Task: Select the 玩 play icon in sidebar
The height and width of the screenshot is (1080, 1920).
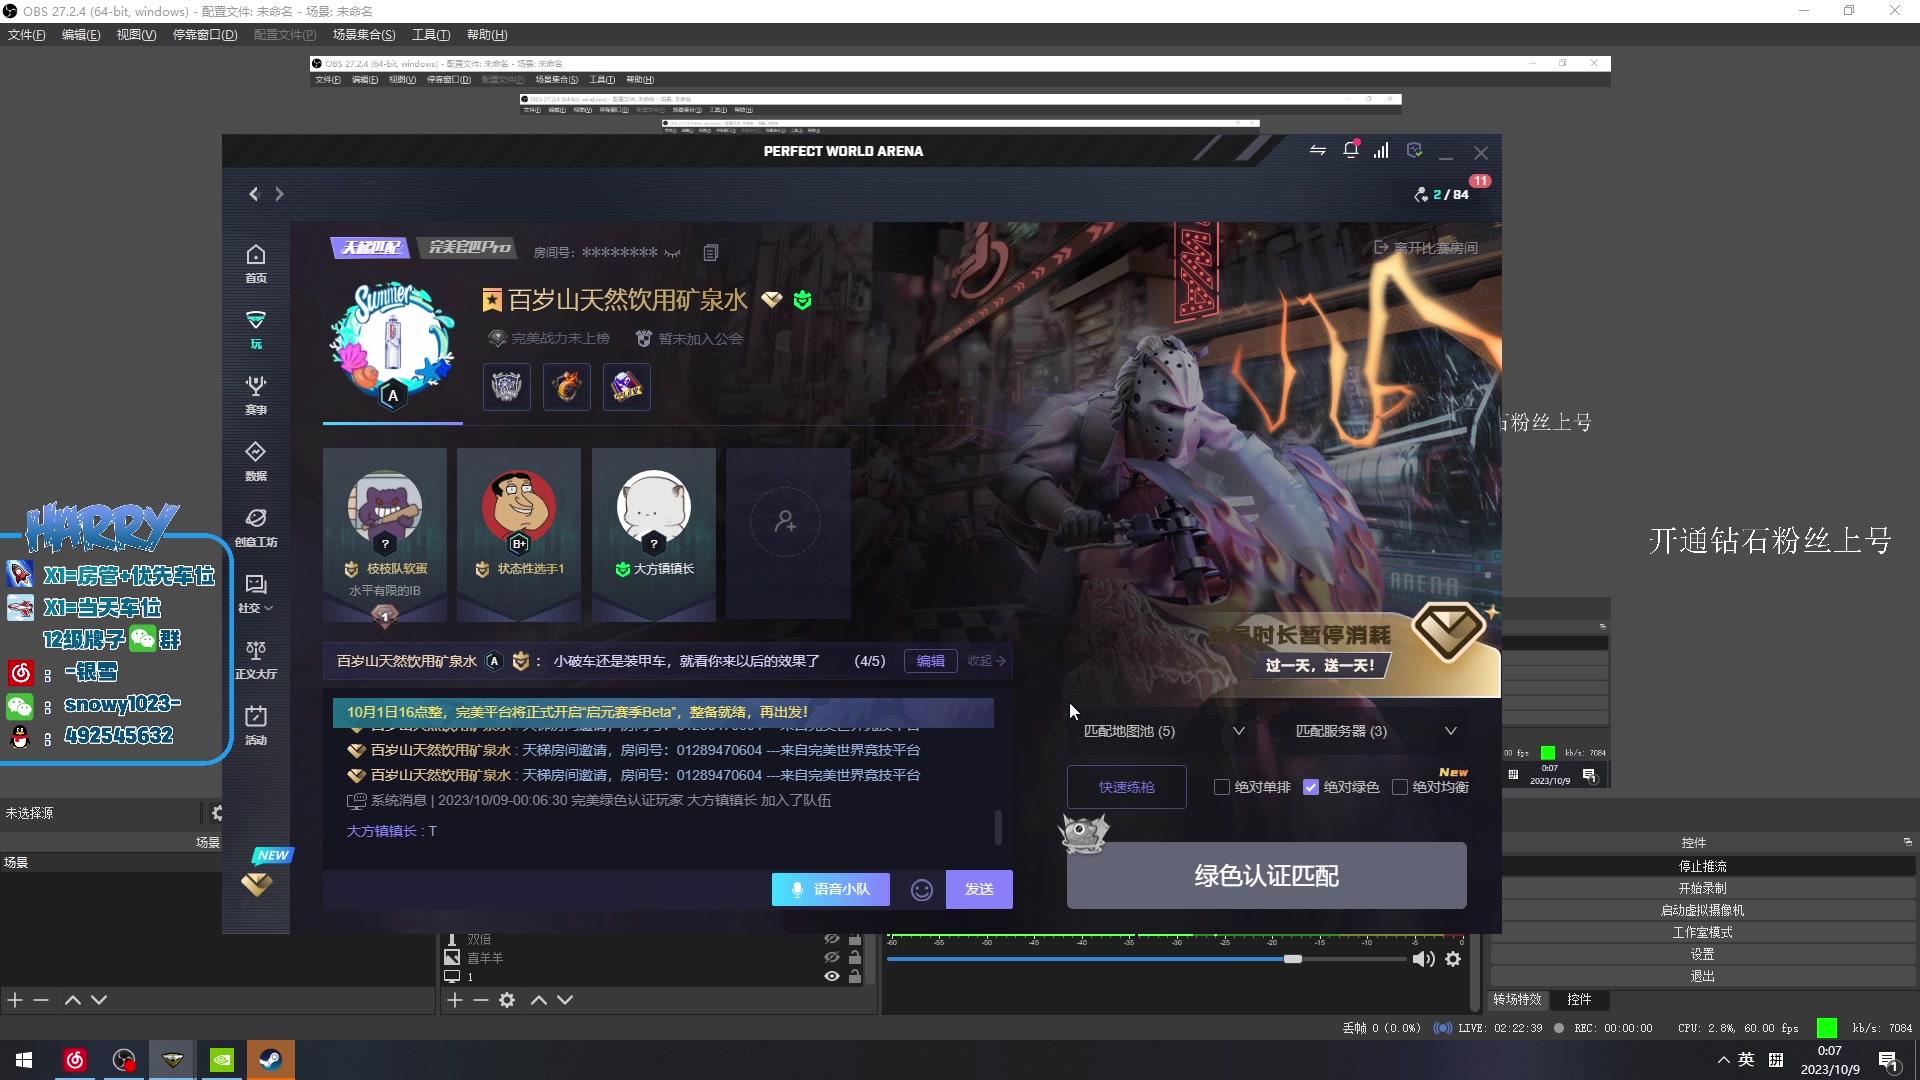Action: [x=256, y=329]
